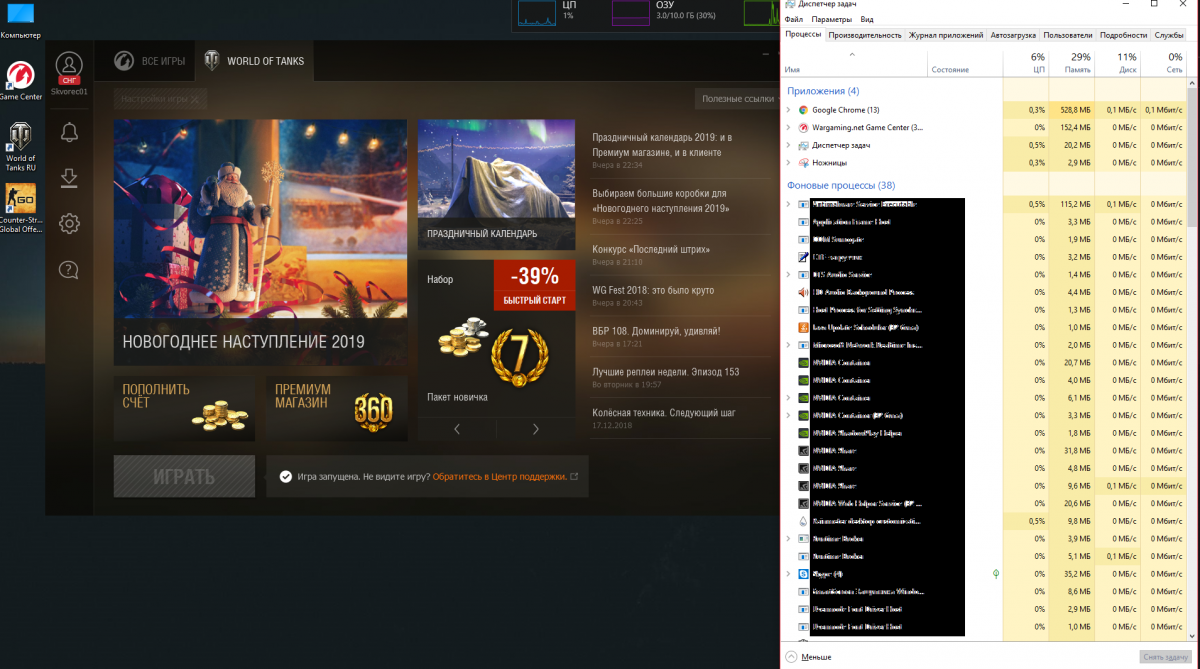Open the support question-mark chat icon
Screen dimensions: 1200x669
(x=69, y=269)
